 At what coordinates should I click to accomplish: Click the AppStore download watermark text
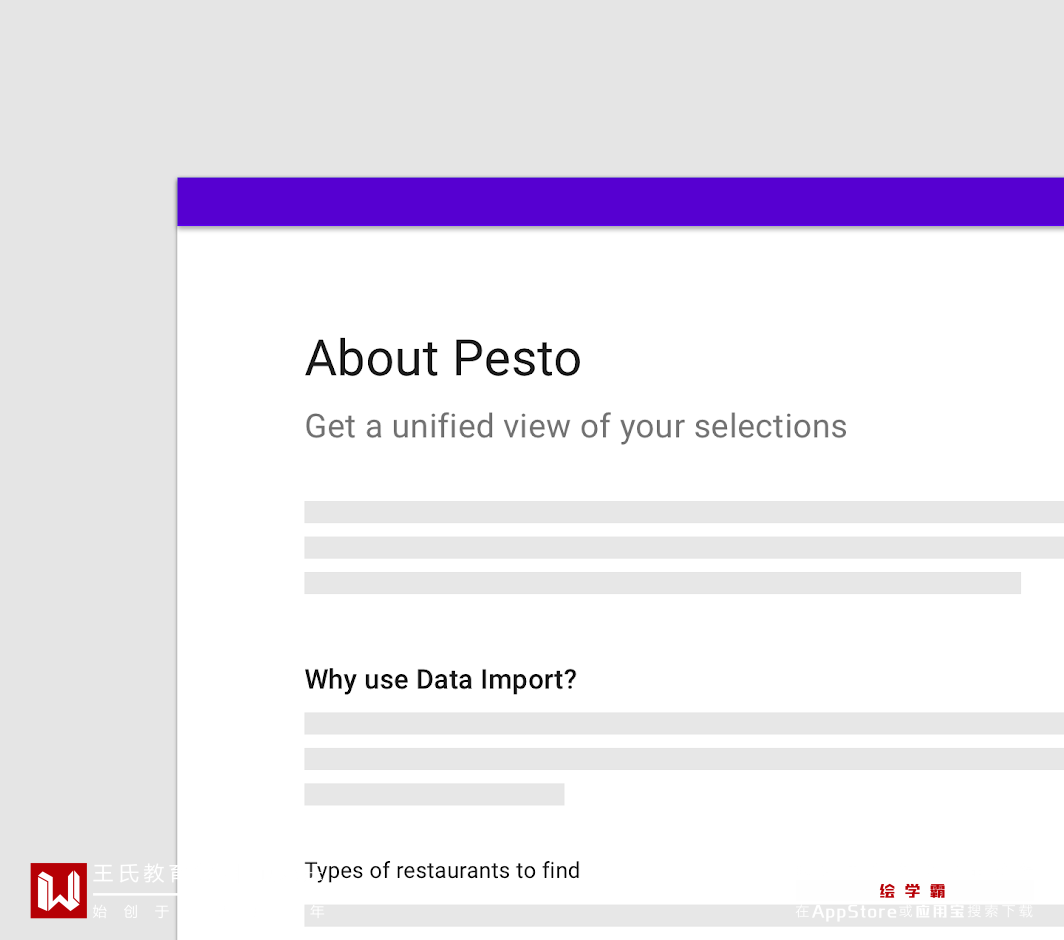click(913, 912)
